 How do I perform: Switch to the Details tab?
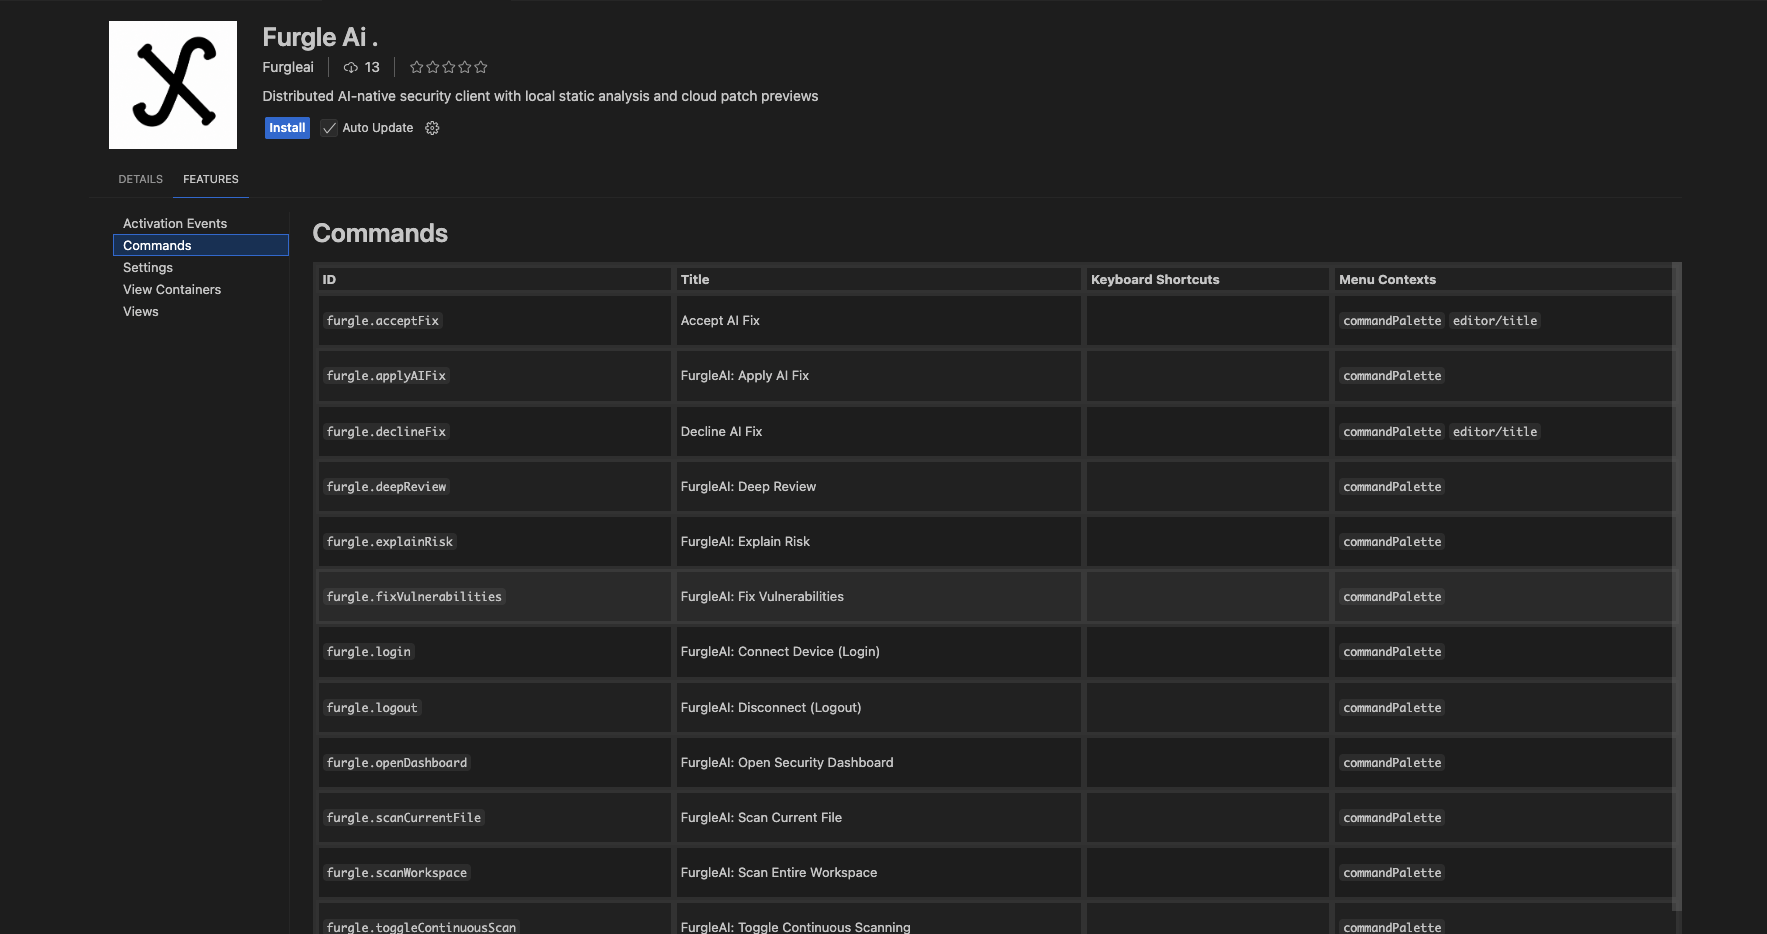coord(141,179)
